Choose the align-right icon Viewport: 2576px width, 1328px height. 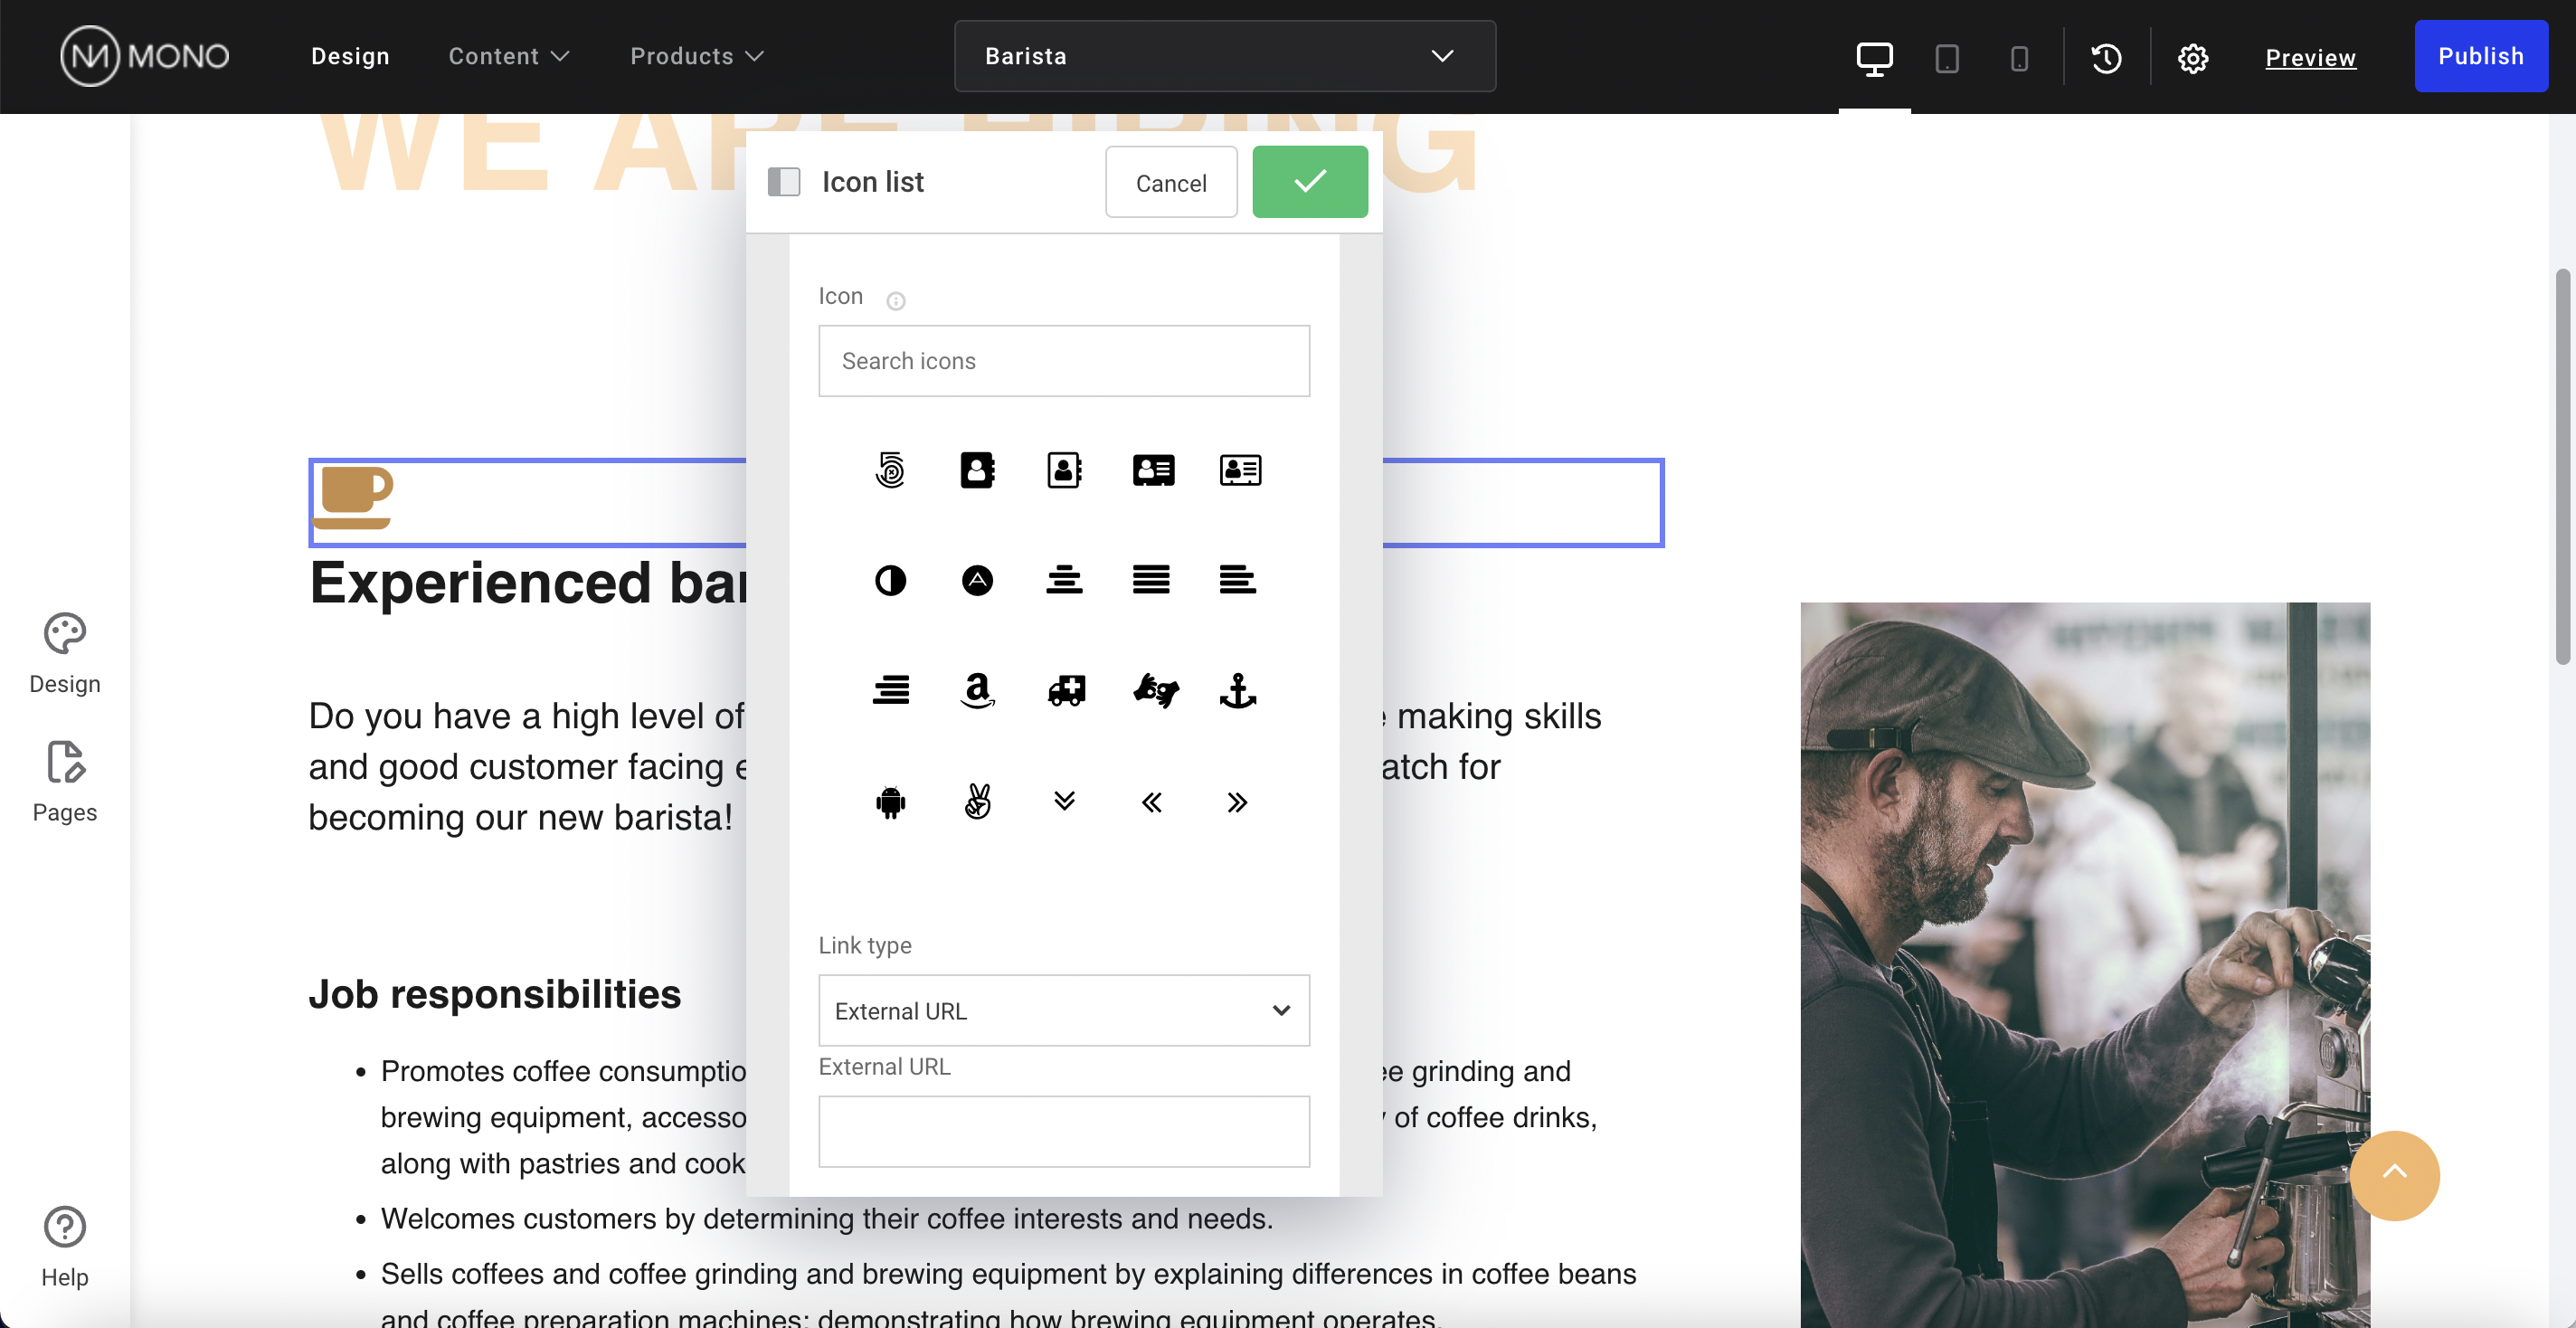(x=890, y=690)
